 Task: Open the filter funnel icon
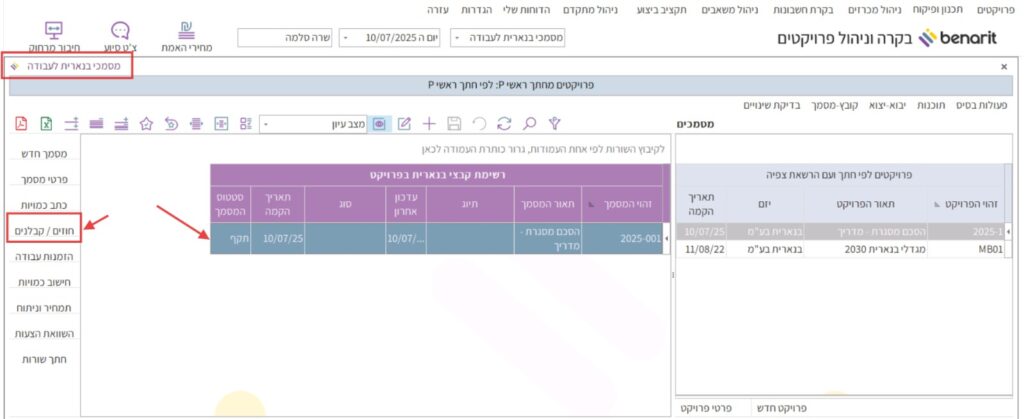[556, 124]
